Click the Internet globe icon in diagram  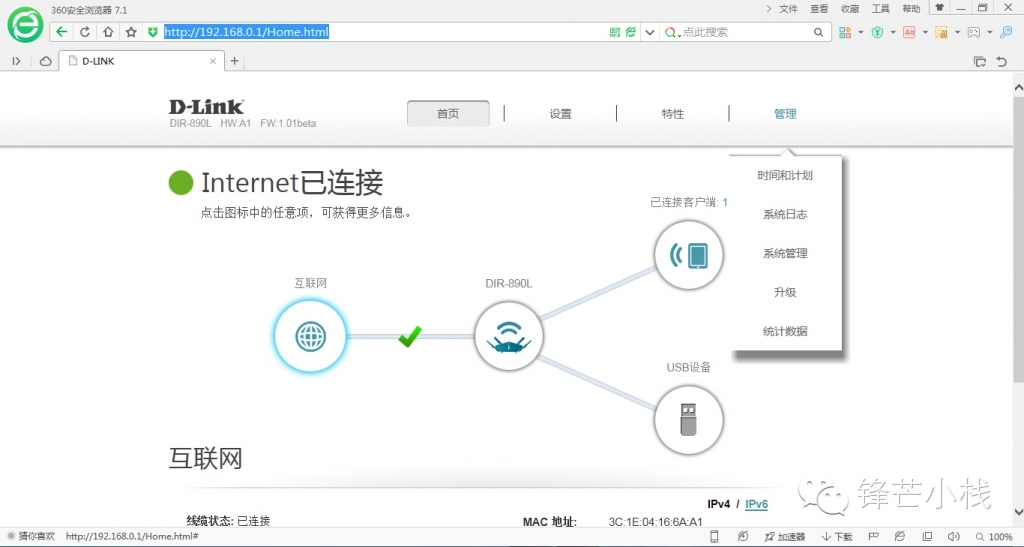(310, 337)
